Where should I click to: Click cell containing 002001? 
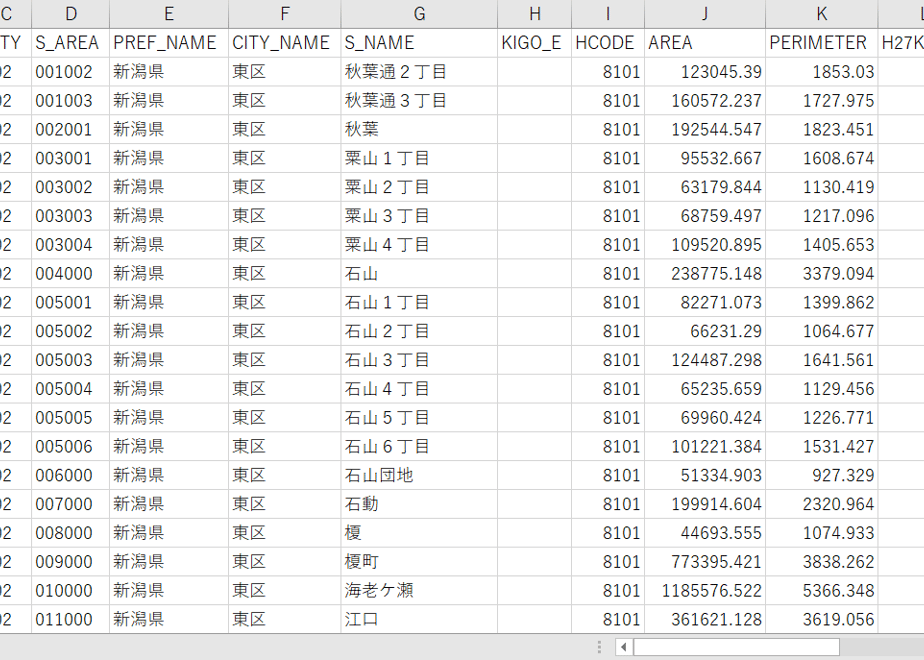coord(71,130)
